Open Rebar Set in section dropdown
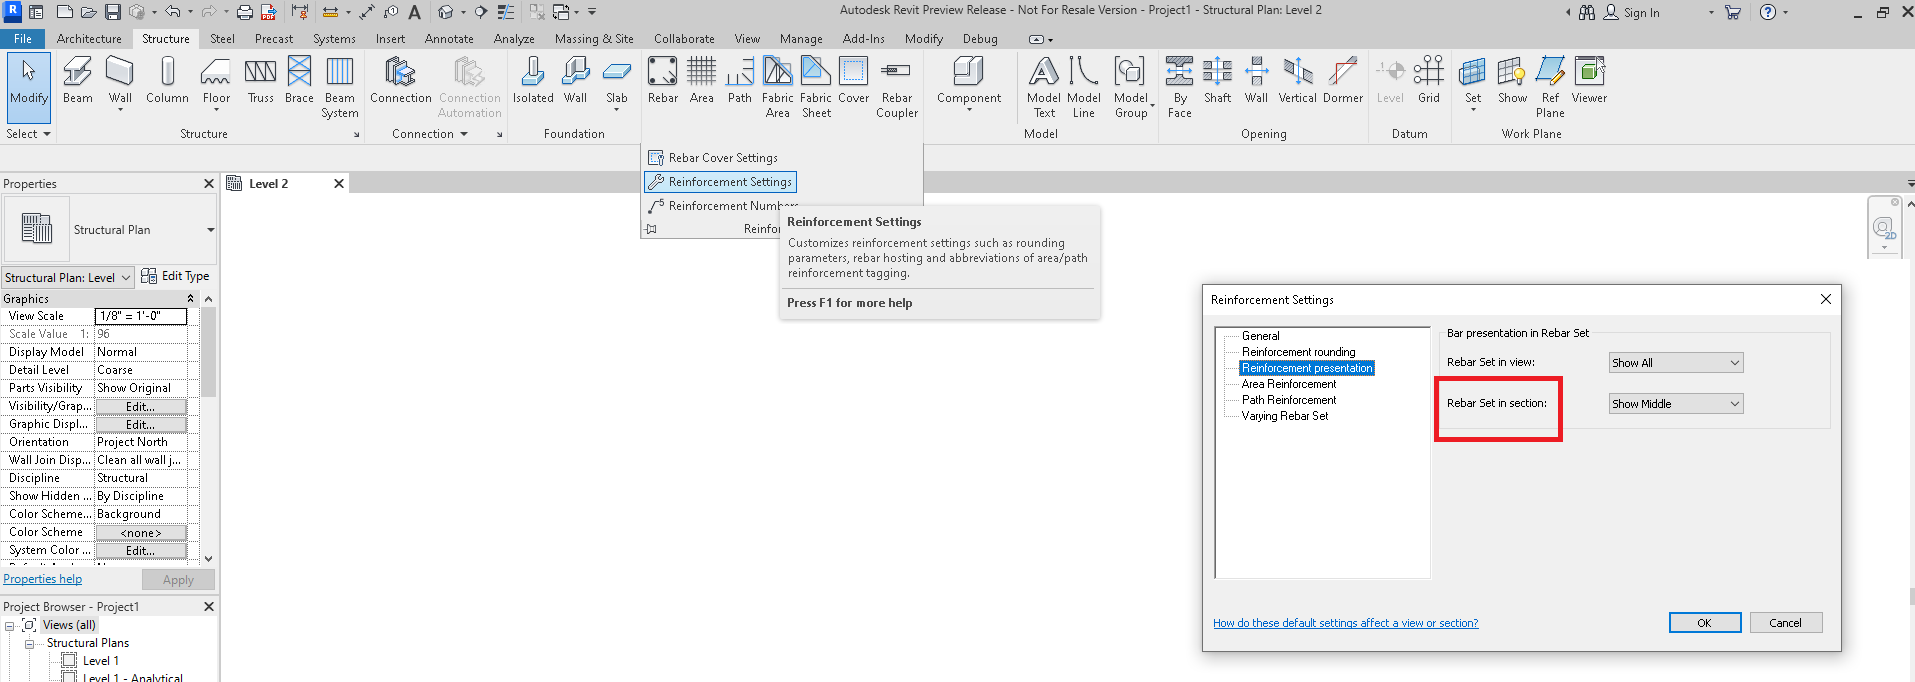Viewport: 1915px width, 682px height. 1675,404
